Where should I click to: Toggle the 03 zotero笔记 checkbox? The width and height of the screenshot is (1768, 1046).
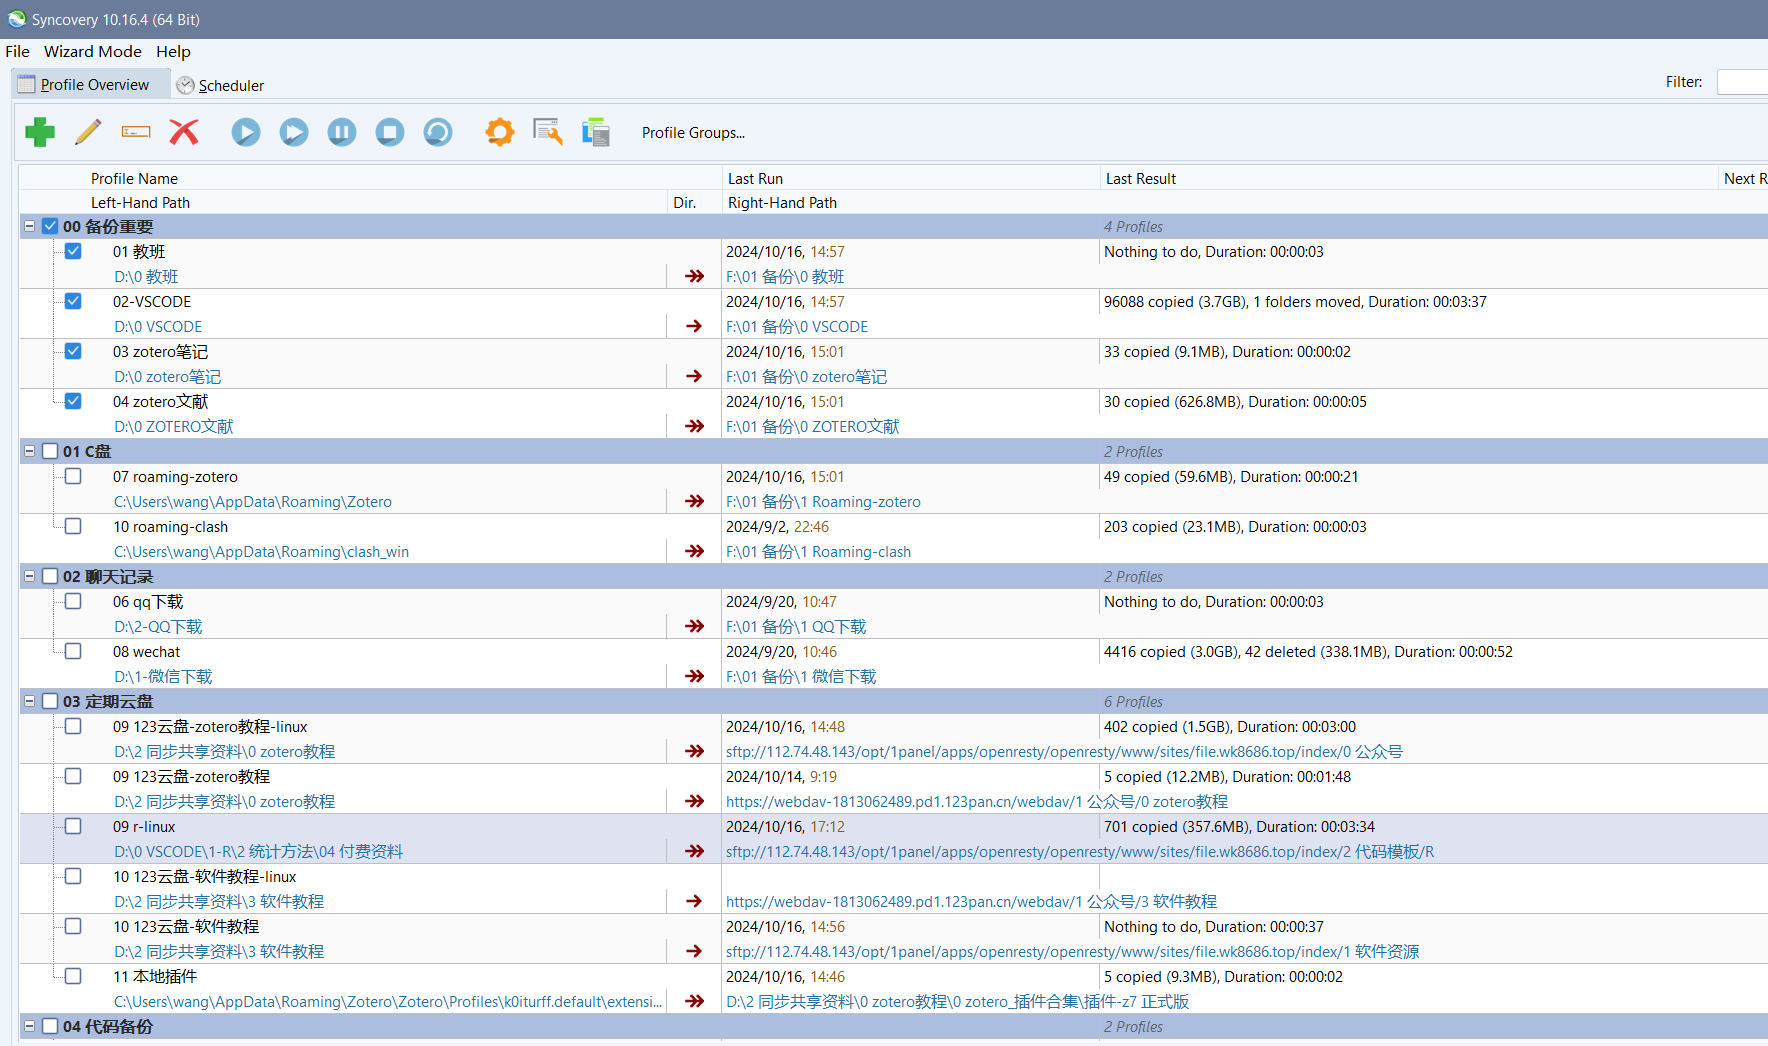(x=73, y=351)
